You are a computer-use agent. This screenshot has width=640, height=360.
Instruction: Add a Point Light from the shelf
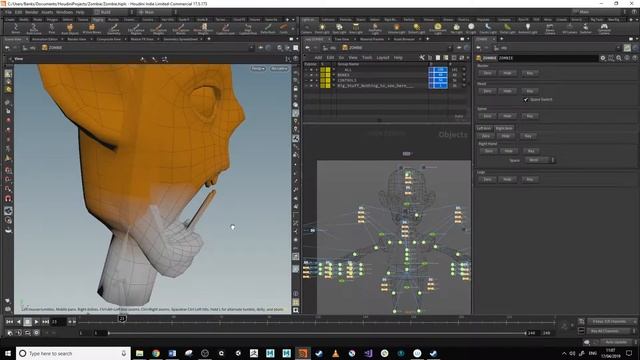322,29
